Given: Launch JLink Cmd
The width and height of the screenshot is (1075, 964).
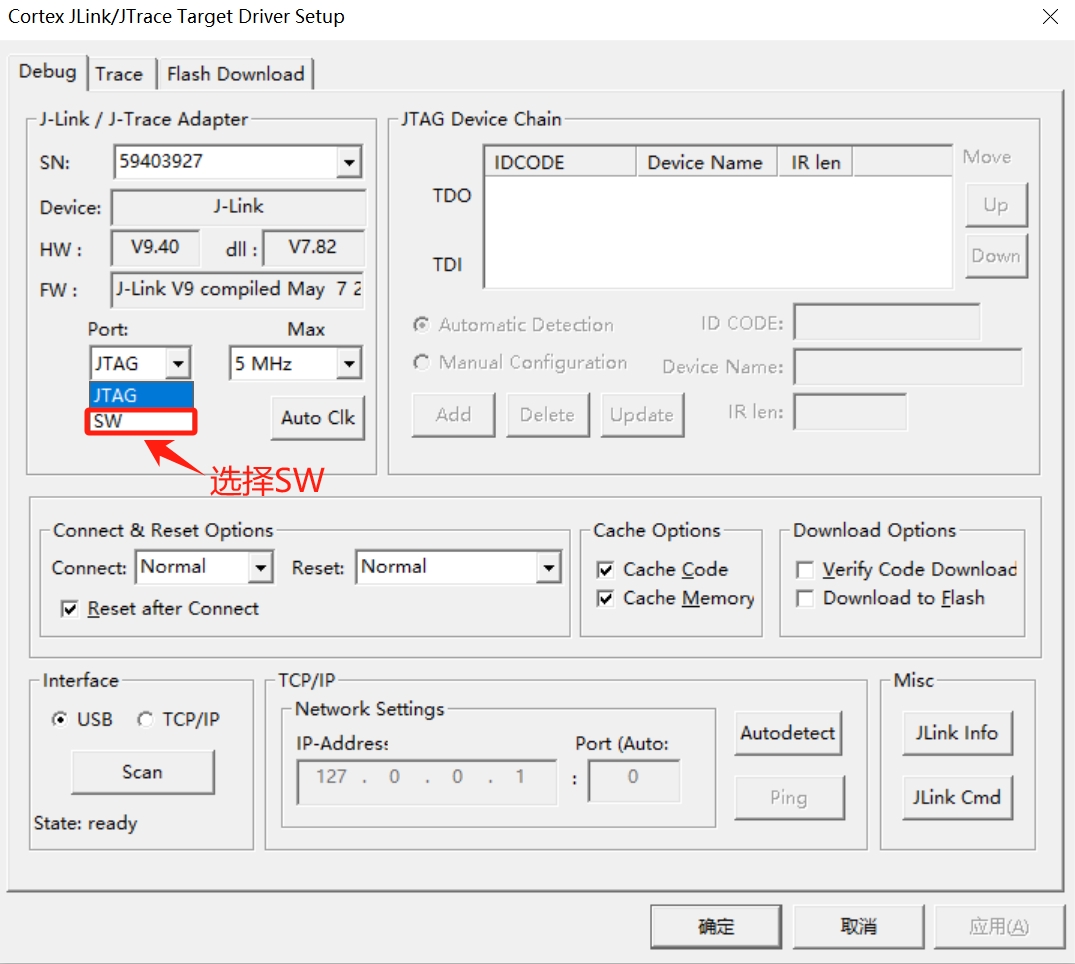Looking at the screenshot, I should tap(956, 797).
